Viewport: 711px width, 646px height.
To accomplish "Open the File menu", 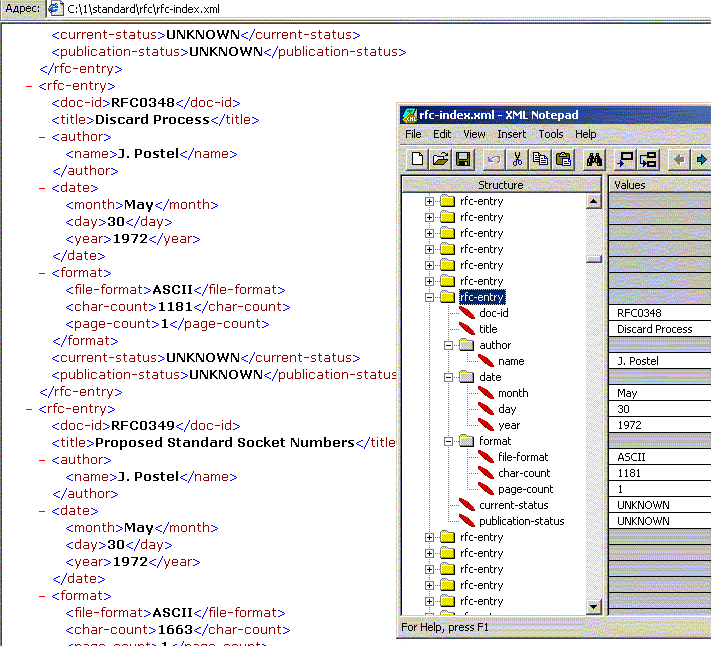I will 413,134.
